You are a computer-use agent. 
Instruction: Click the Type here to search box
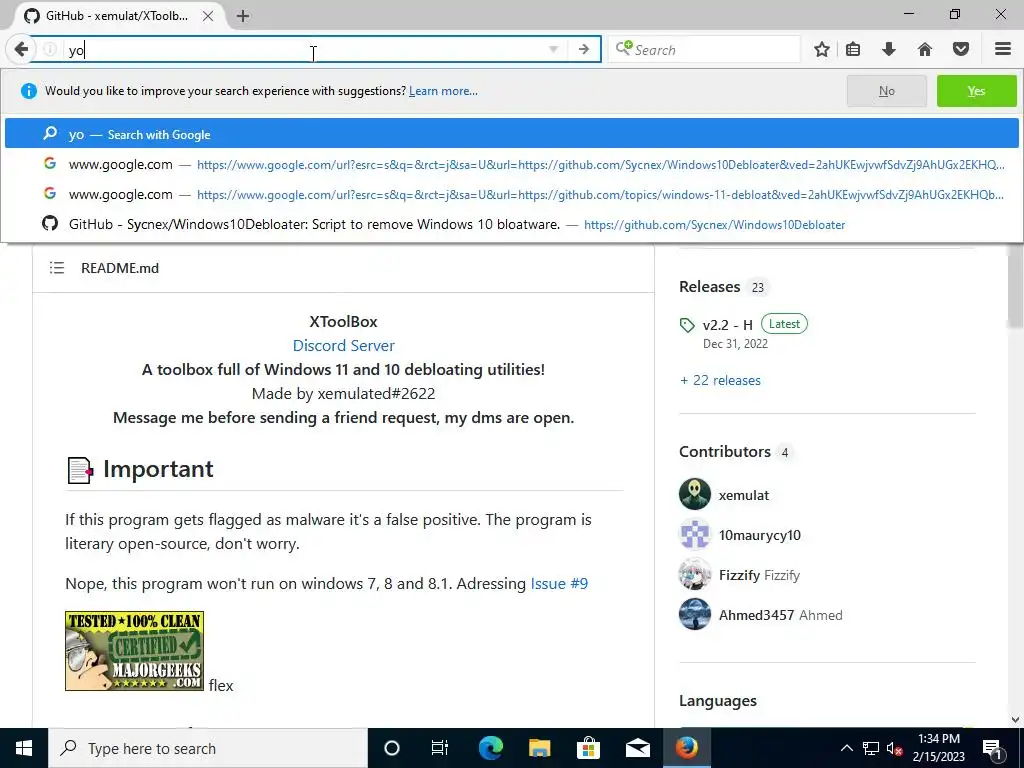(x=208, y=748)
